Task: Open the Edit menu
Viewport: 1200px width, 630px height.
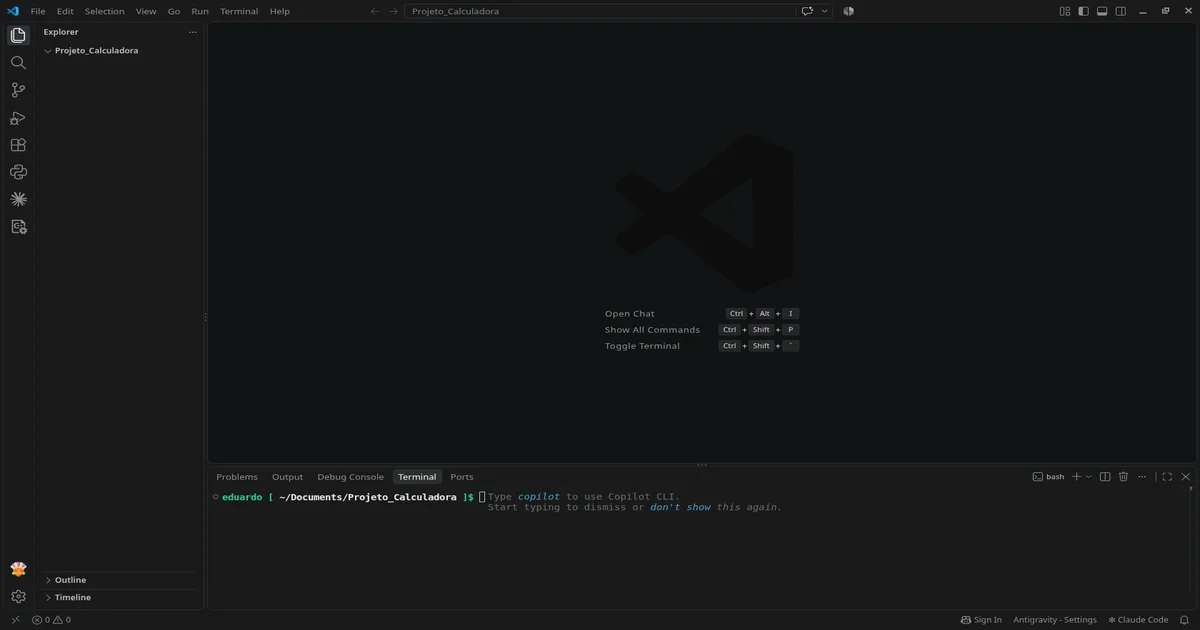Action: [65, 11]
